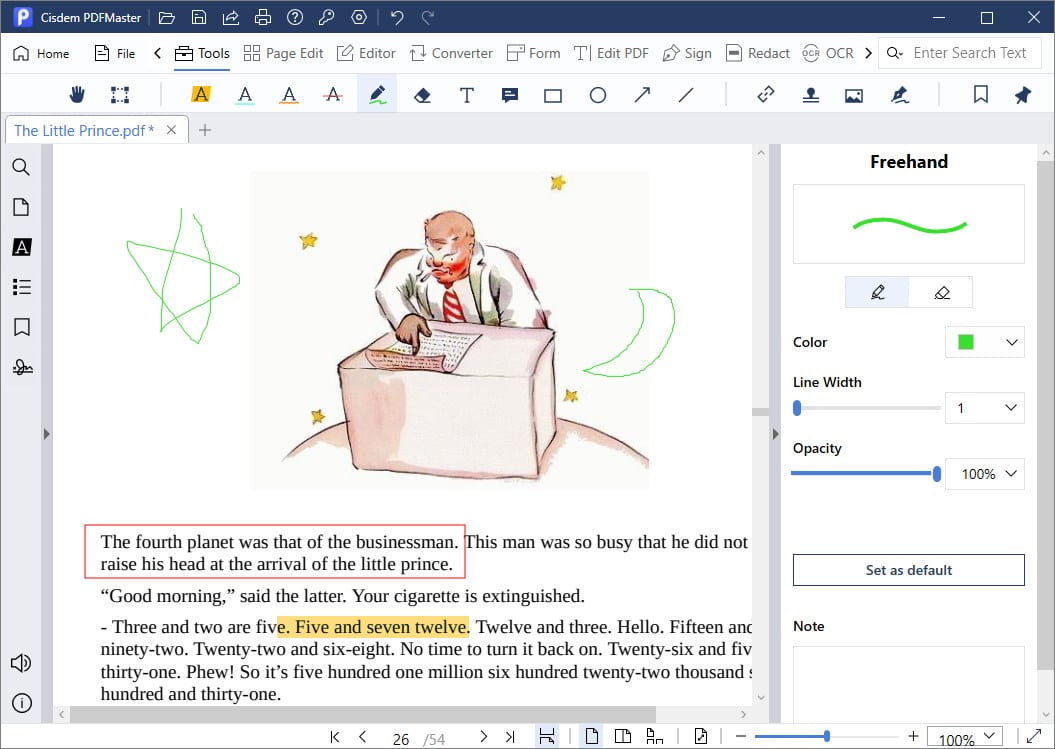Insert a stamp annotation
The width and height of the screenshot is (1055, 749).
(810, 95)
